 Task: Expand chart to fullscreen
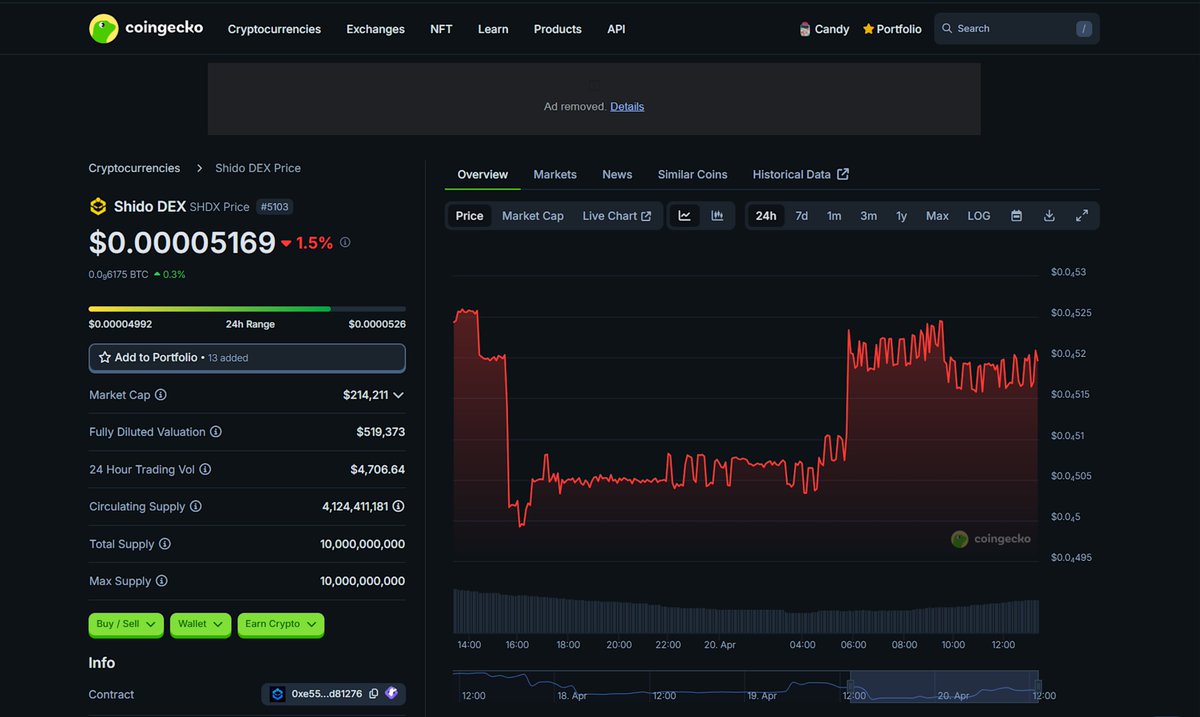1082,216
